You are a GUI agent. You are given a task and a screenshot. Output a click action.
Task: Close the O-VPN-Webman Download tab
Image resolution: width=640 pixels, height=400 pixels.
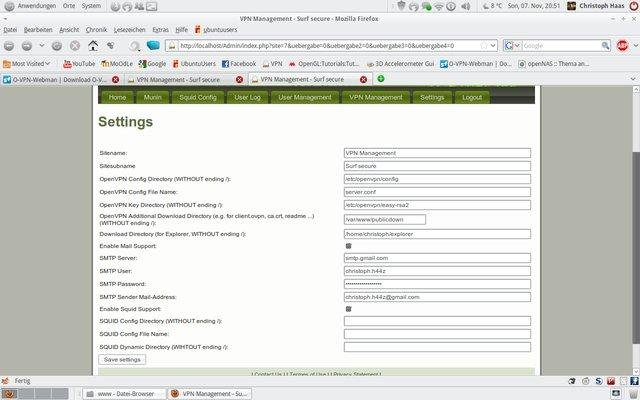116,80
